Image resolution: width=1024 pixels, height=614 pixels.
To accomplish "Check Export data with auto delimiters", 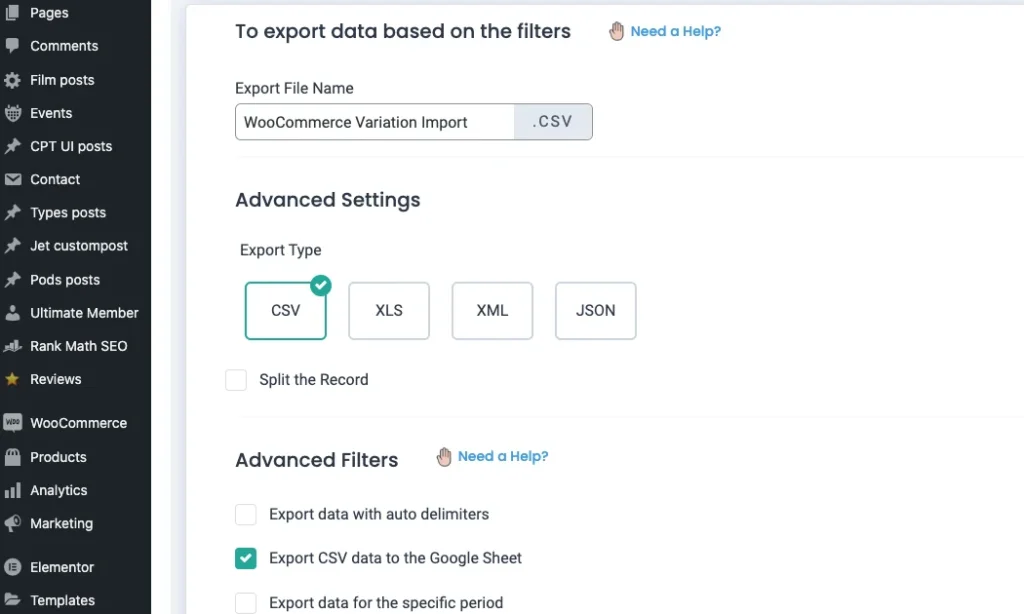I will tap(246, 515).
